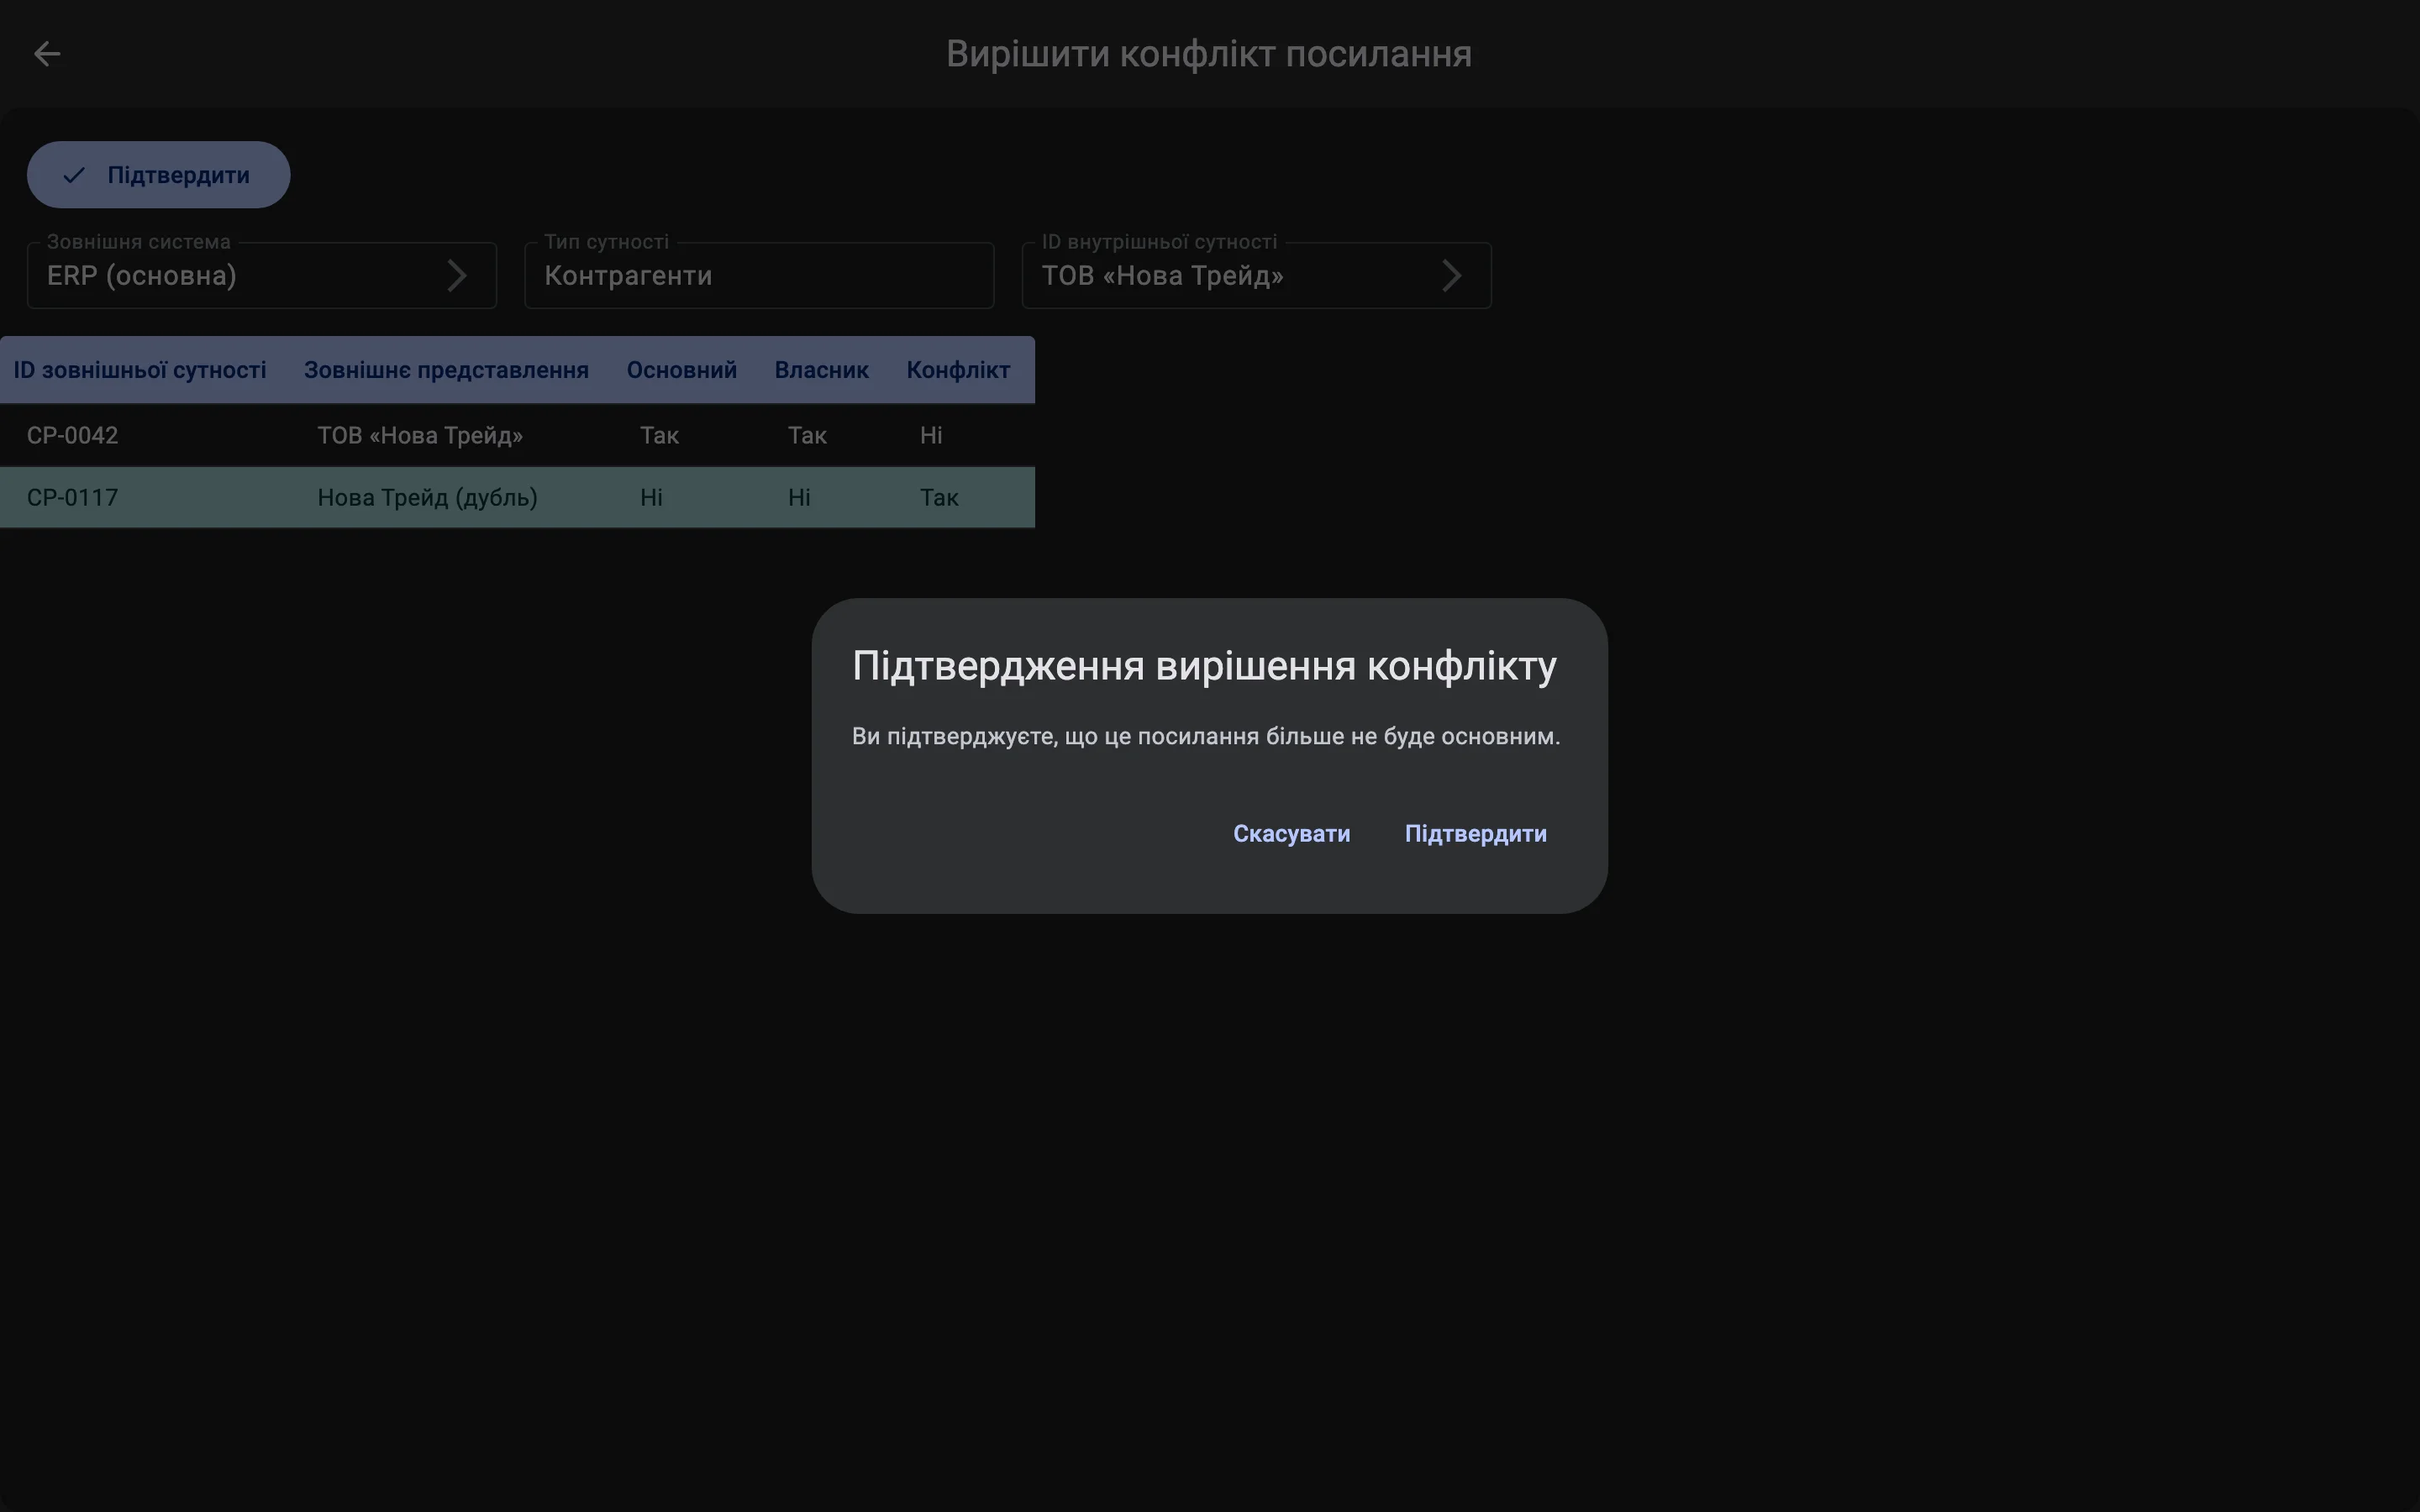The image size is (2420, 1512).
Task: Select the CP-0042 cell
Action: [73, 436]
